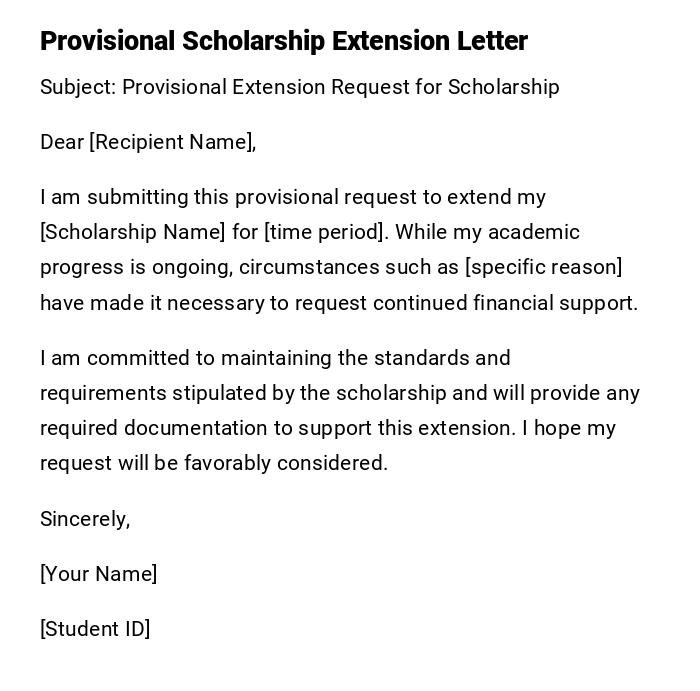Click the [Your Name] placeholder
Viewport: 700px width, 691px height.
coord(98,574)
